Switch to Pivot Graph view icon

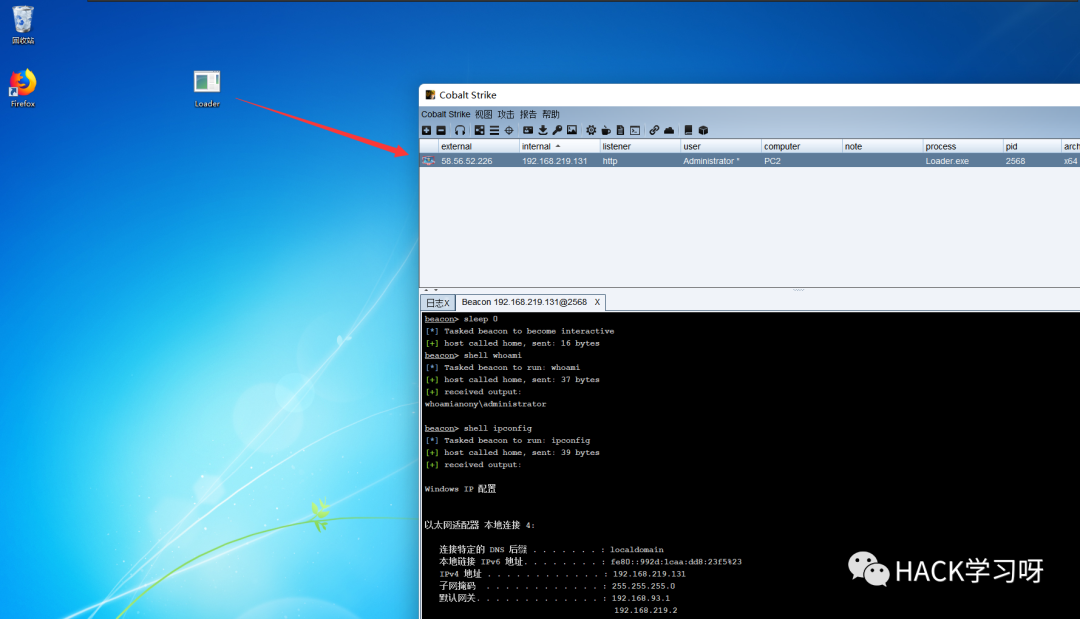(479, 130)
